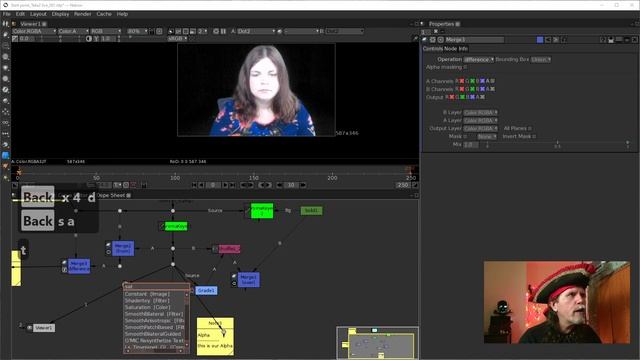Toggle blue checkbox in B Channels
Viewport: 640px width, 360px height.
click(482, 89)
